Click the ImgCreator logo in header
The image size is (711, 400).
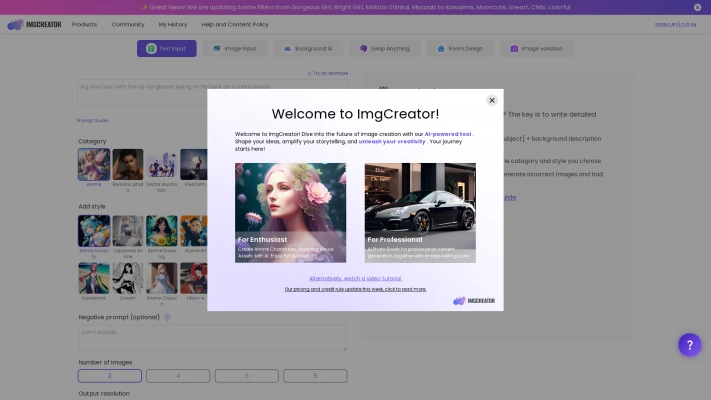(34, 24)
